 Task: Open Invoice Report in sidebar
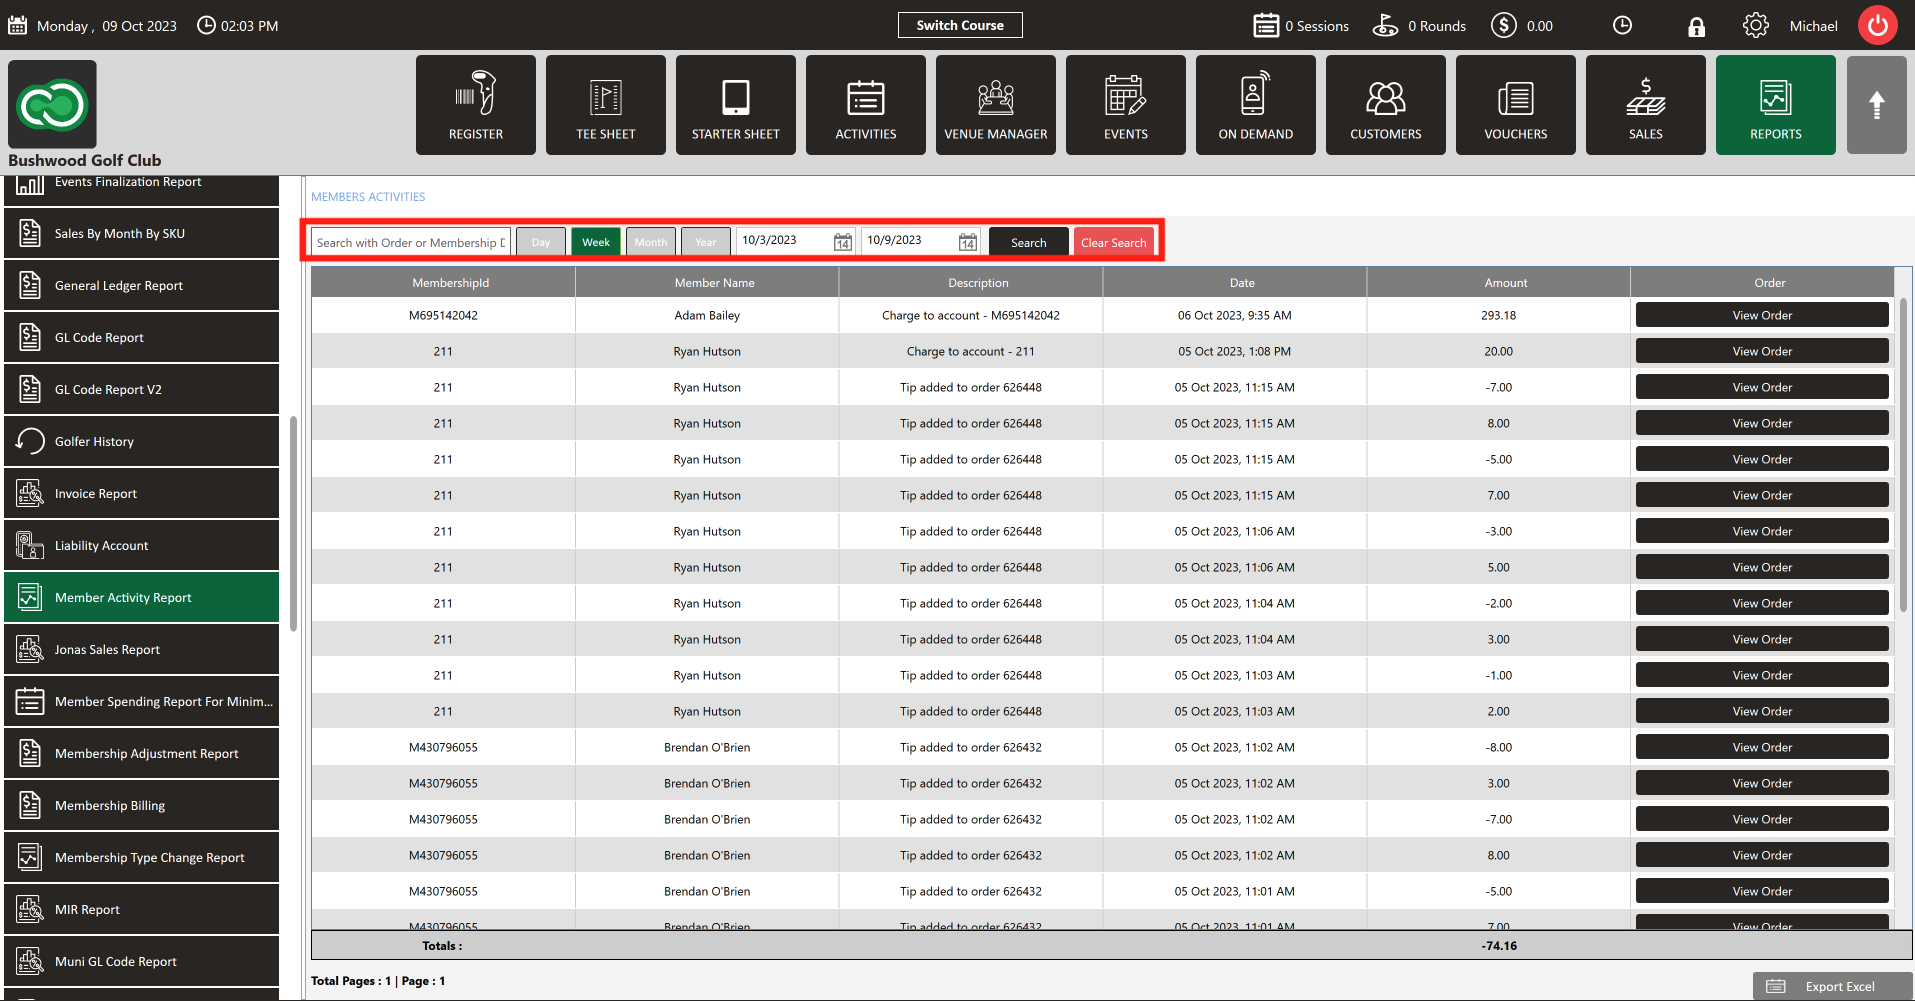(142, 493)
